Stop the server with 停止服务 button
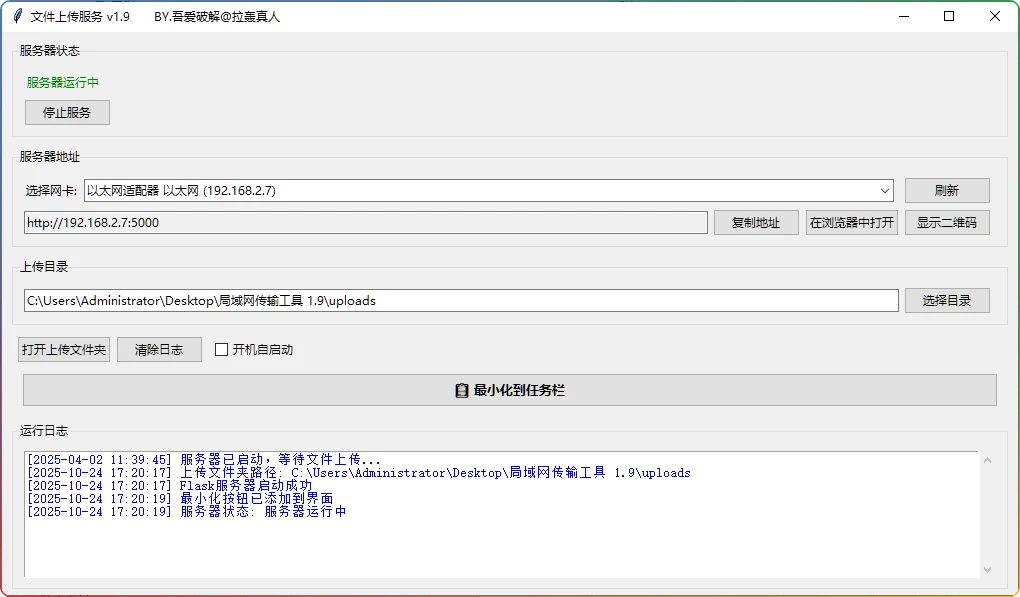 point(67,113)
